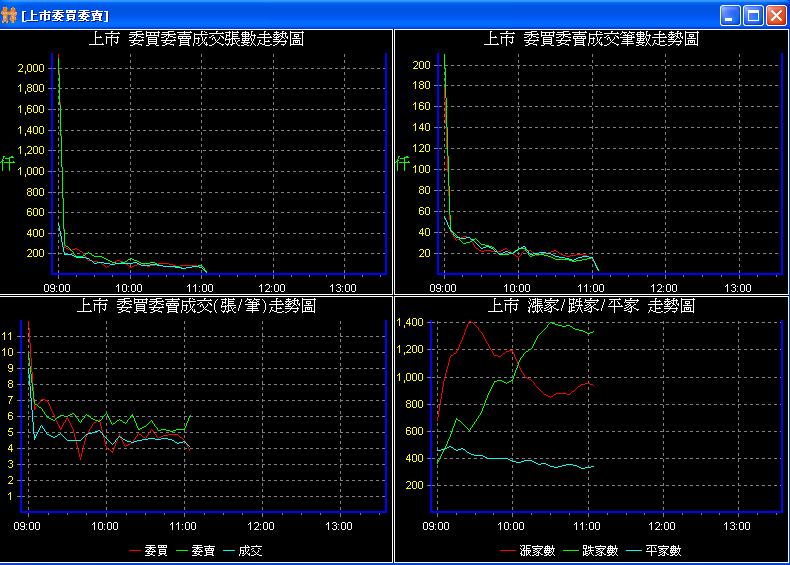The image size is (790, 565).
Task: Click the 1,400 axis label in 漲家/跌家 chart
Action: pyautogui.click(x=410, y=323)
